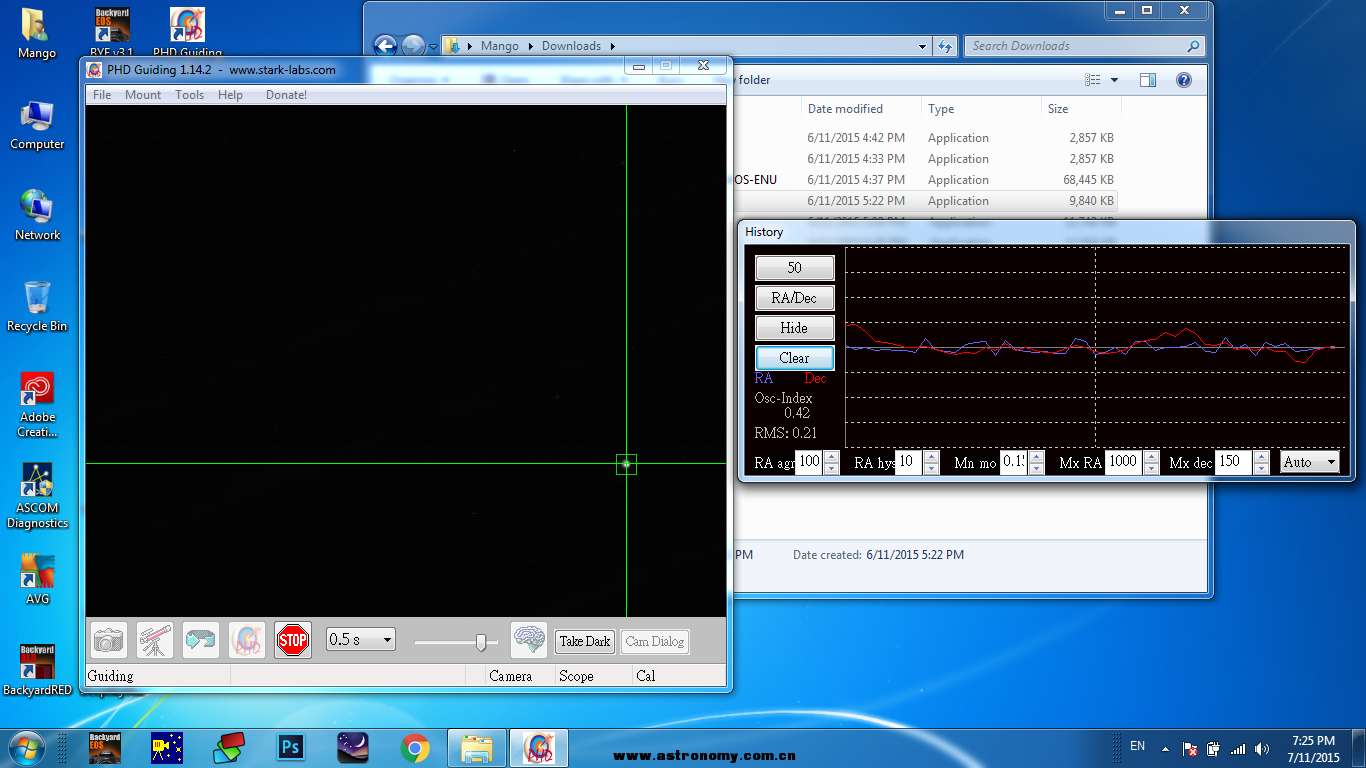Viewport: 1366px width, 768px height.
Task: Click the RA aggressiveness spinner arrows
Action: tap(831, 462)
